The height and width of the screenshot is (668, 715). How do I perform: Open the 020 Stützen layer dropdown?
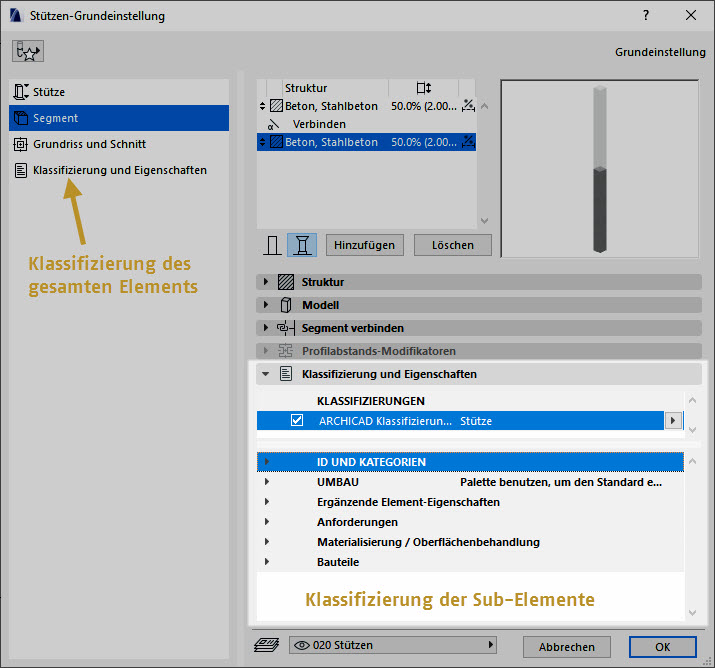tap(393, 645)
